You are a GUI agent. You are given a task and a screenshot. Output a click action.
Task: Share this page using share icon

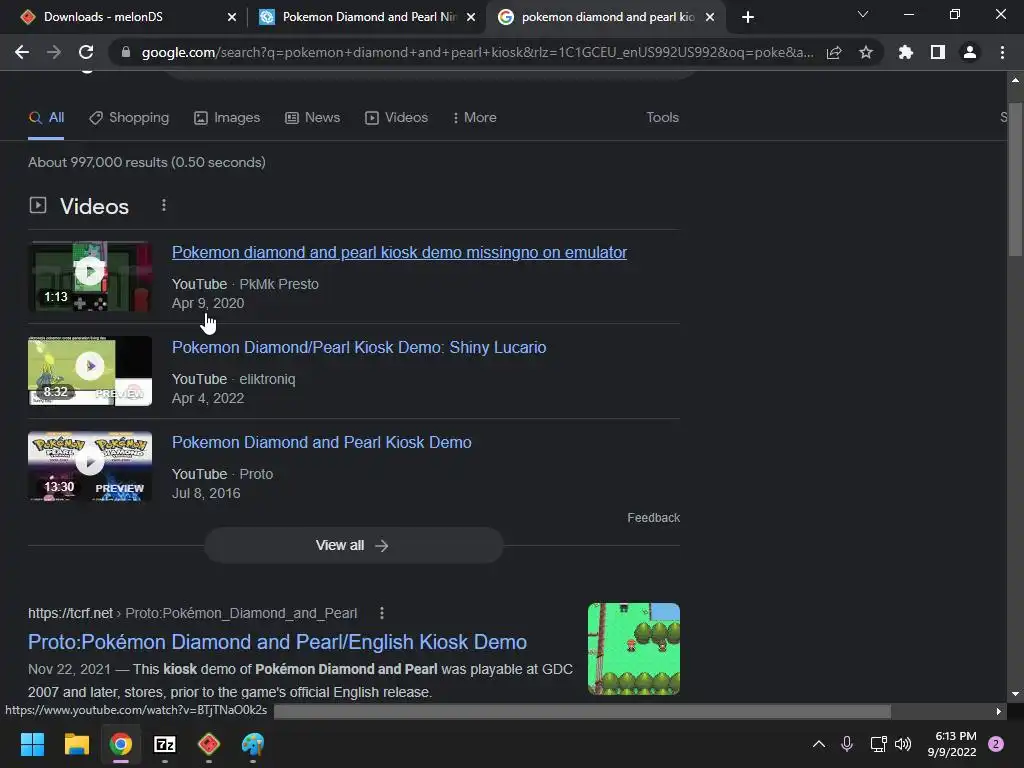click(834, 52)
